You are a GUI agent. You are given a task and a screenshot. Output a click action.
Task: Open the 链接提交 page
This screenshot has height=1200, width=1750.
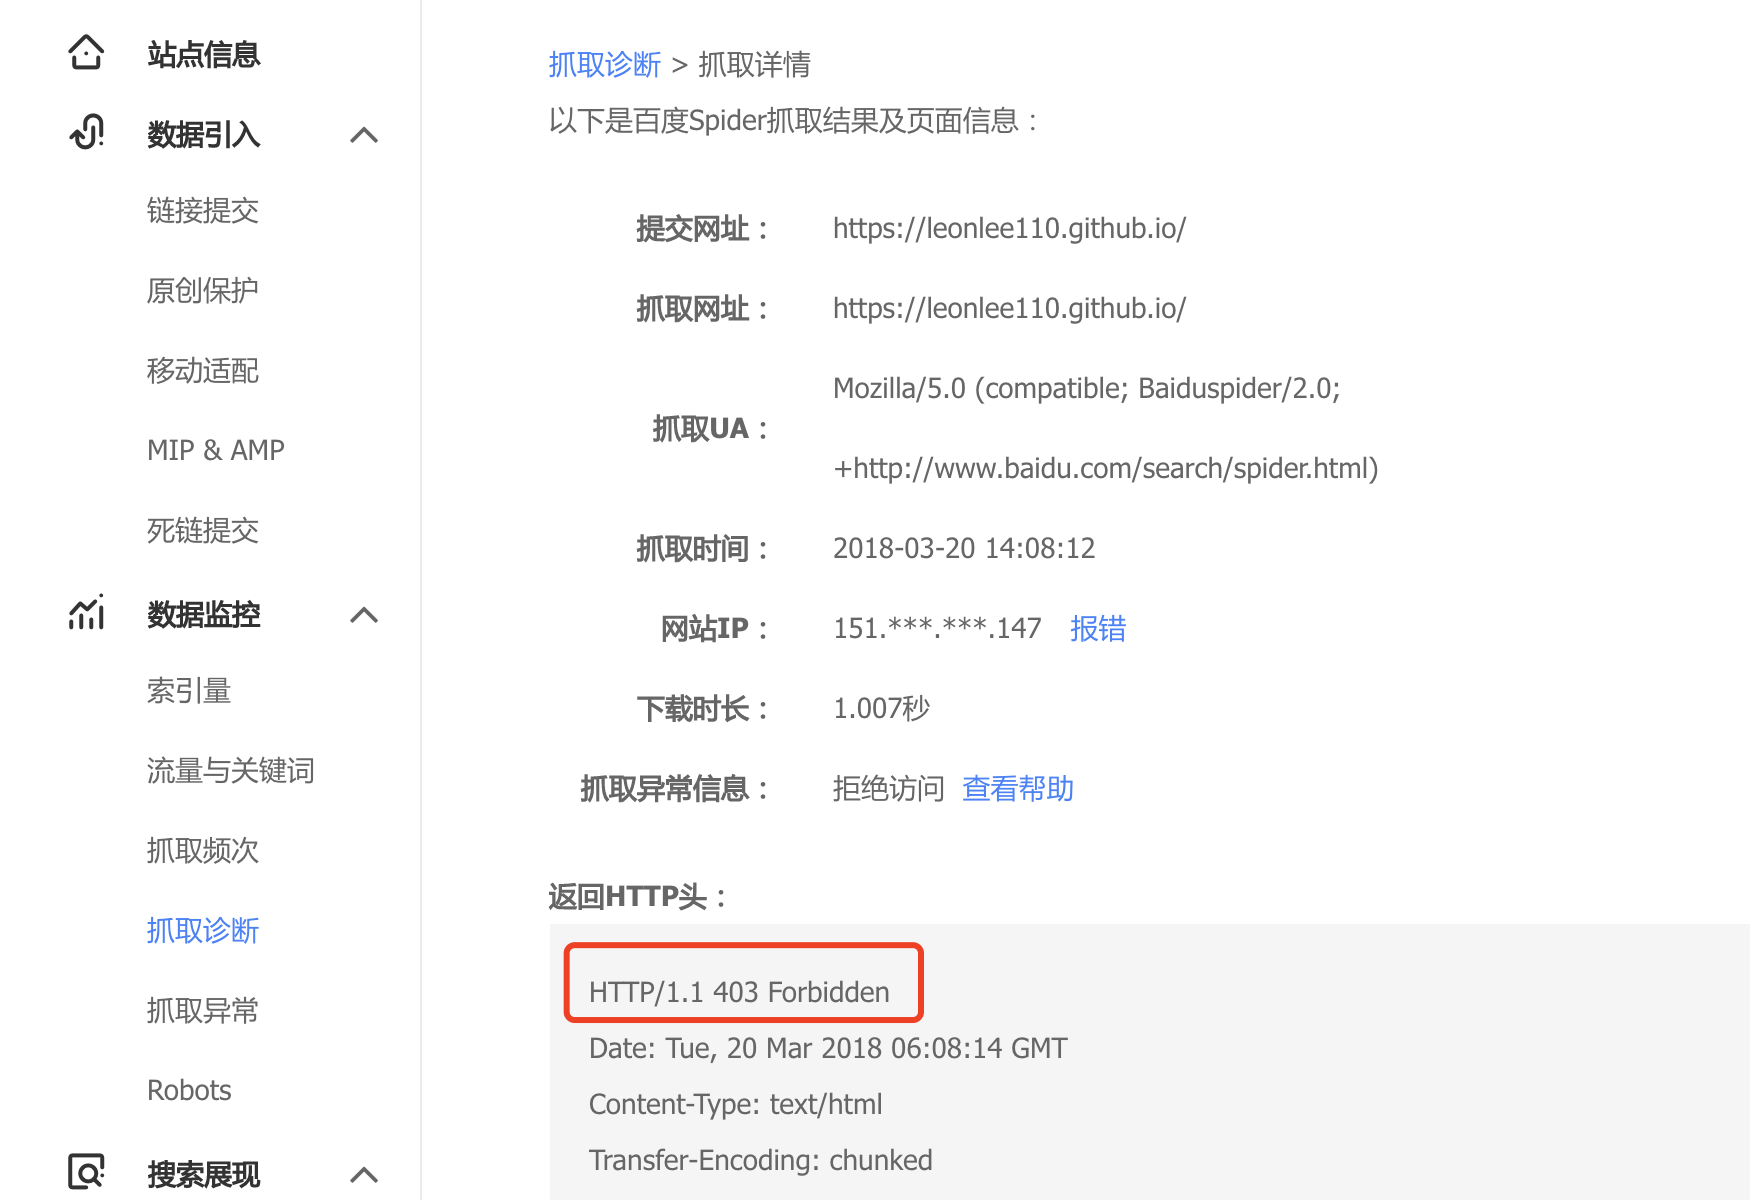pyautogui.click(x=203, y=210)
